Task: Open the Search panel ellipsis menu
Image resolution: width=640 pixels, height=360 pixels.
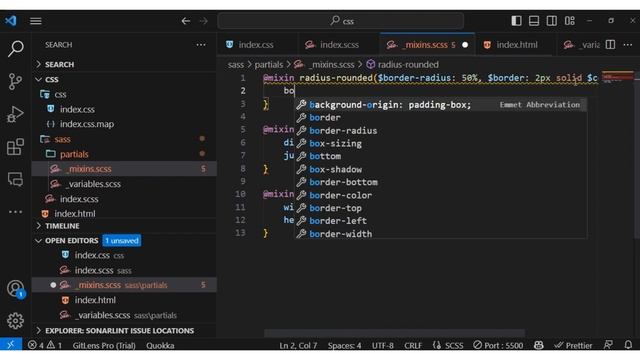Action: (201, 44)
